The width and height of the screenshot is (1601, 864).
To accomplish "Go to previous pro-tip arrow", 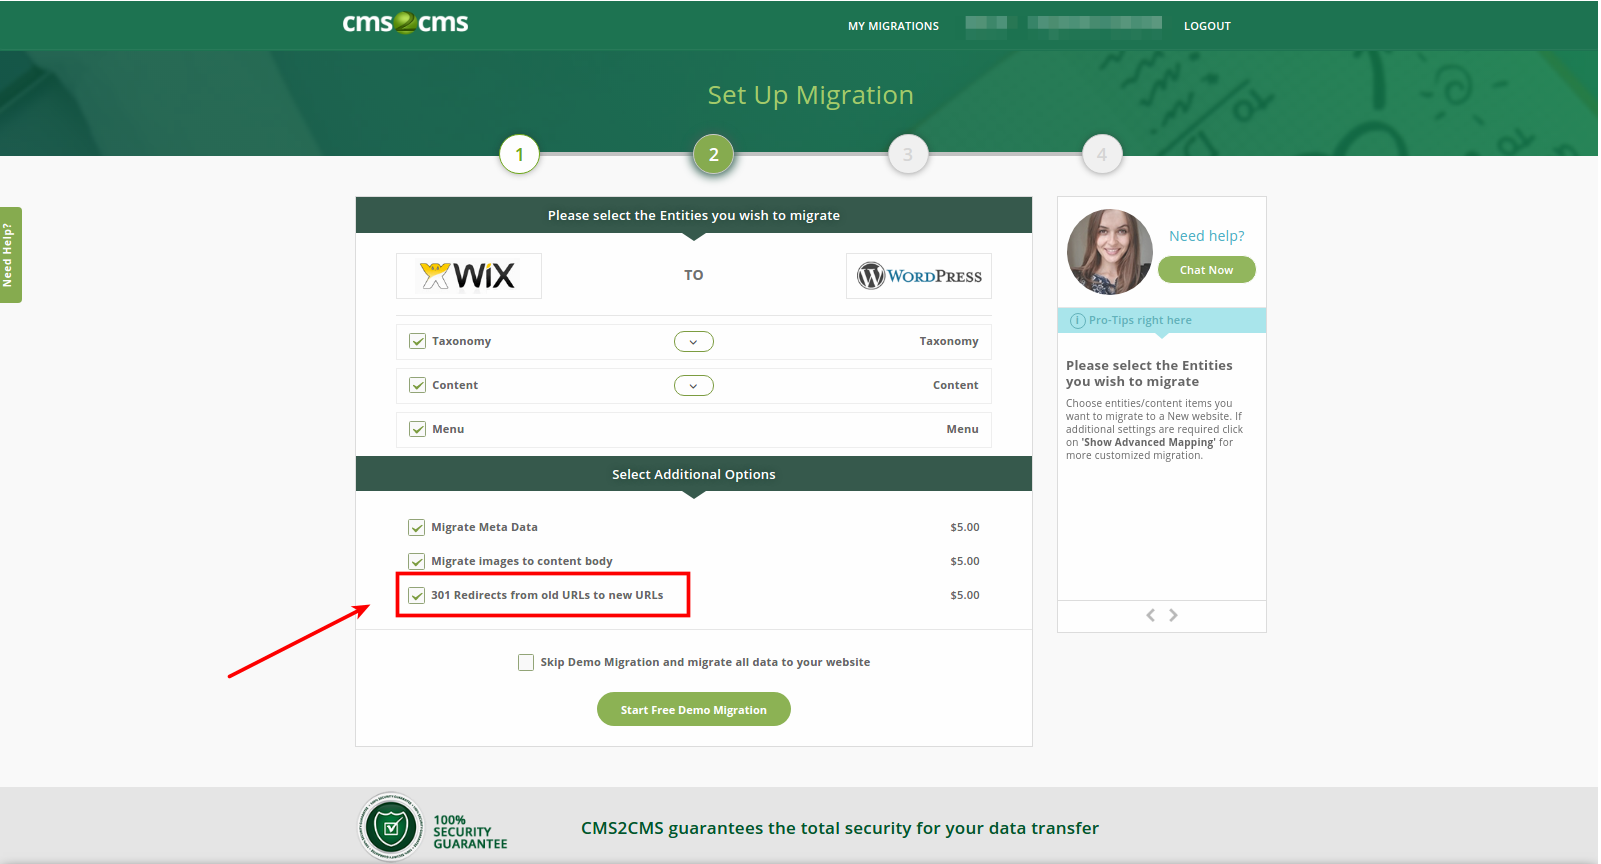I will (x=1150, y=615).
